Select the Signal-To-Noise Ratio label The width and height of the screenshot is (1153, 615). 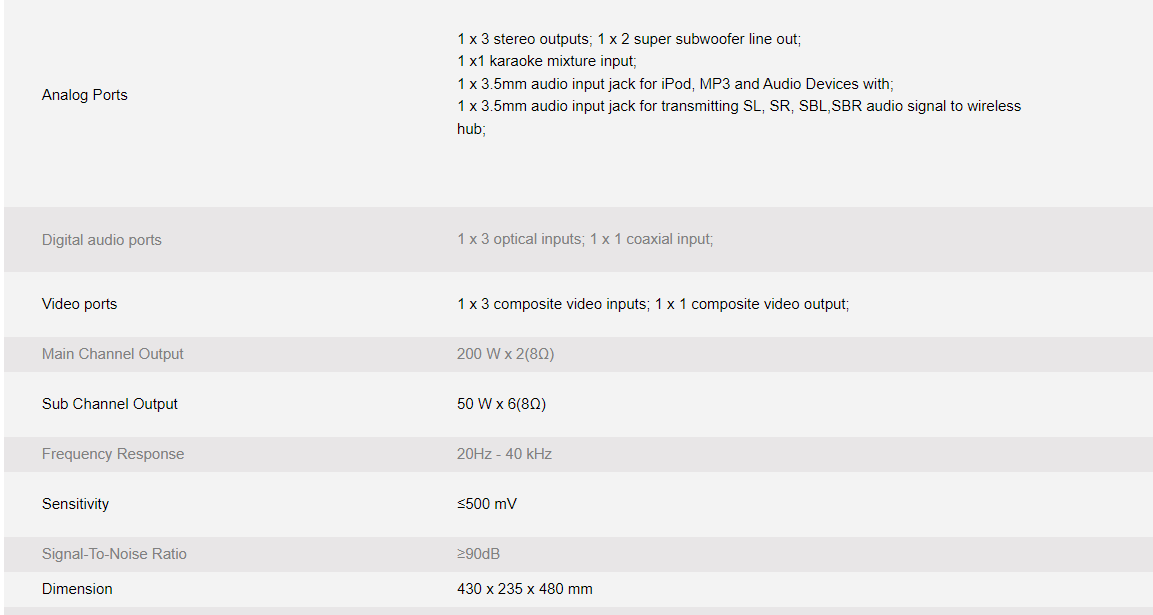point(114,554)
